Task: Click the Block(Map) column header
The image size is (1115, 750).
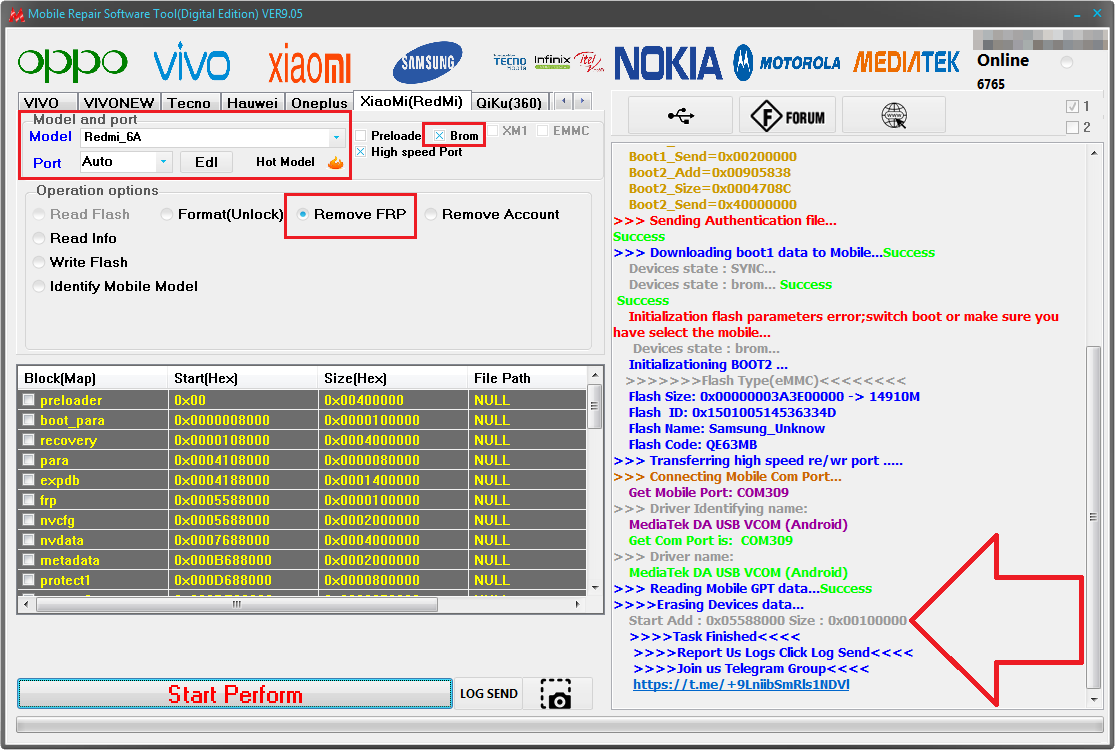Action: tap(92, 378)
